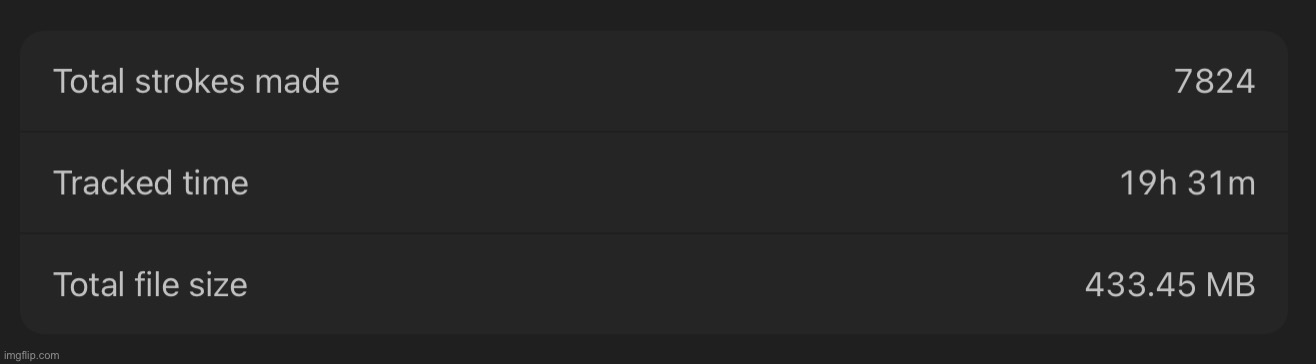Click the word file in the third row
Image resolution: width=1316 pixels, height=364 pixels.
click(157, 285)
